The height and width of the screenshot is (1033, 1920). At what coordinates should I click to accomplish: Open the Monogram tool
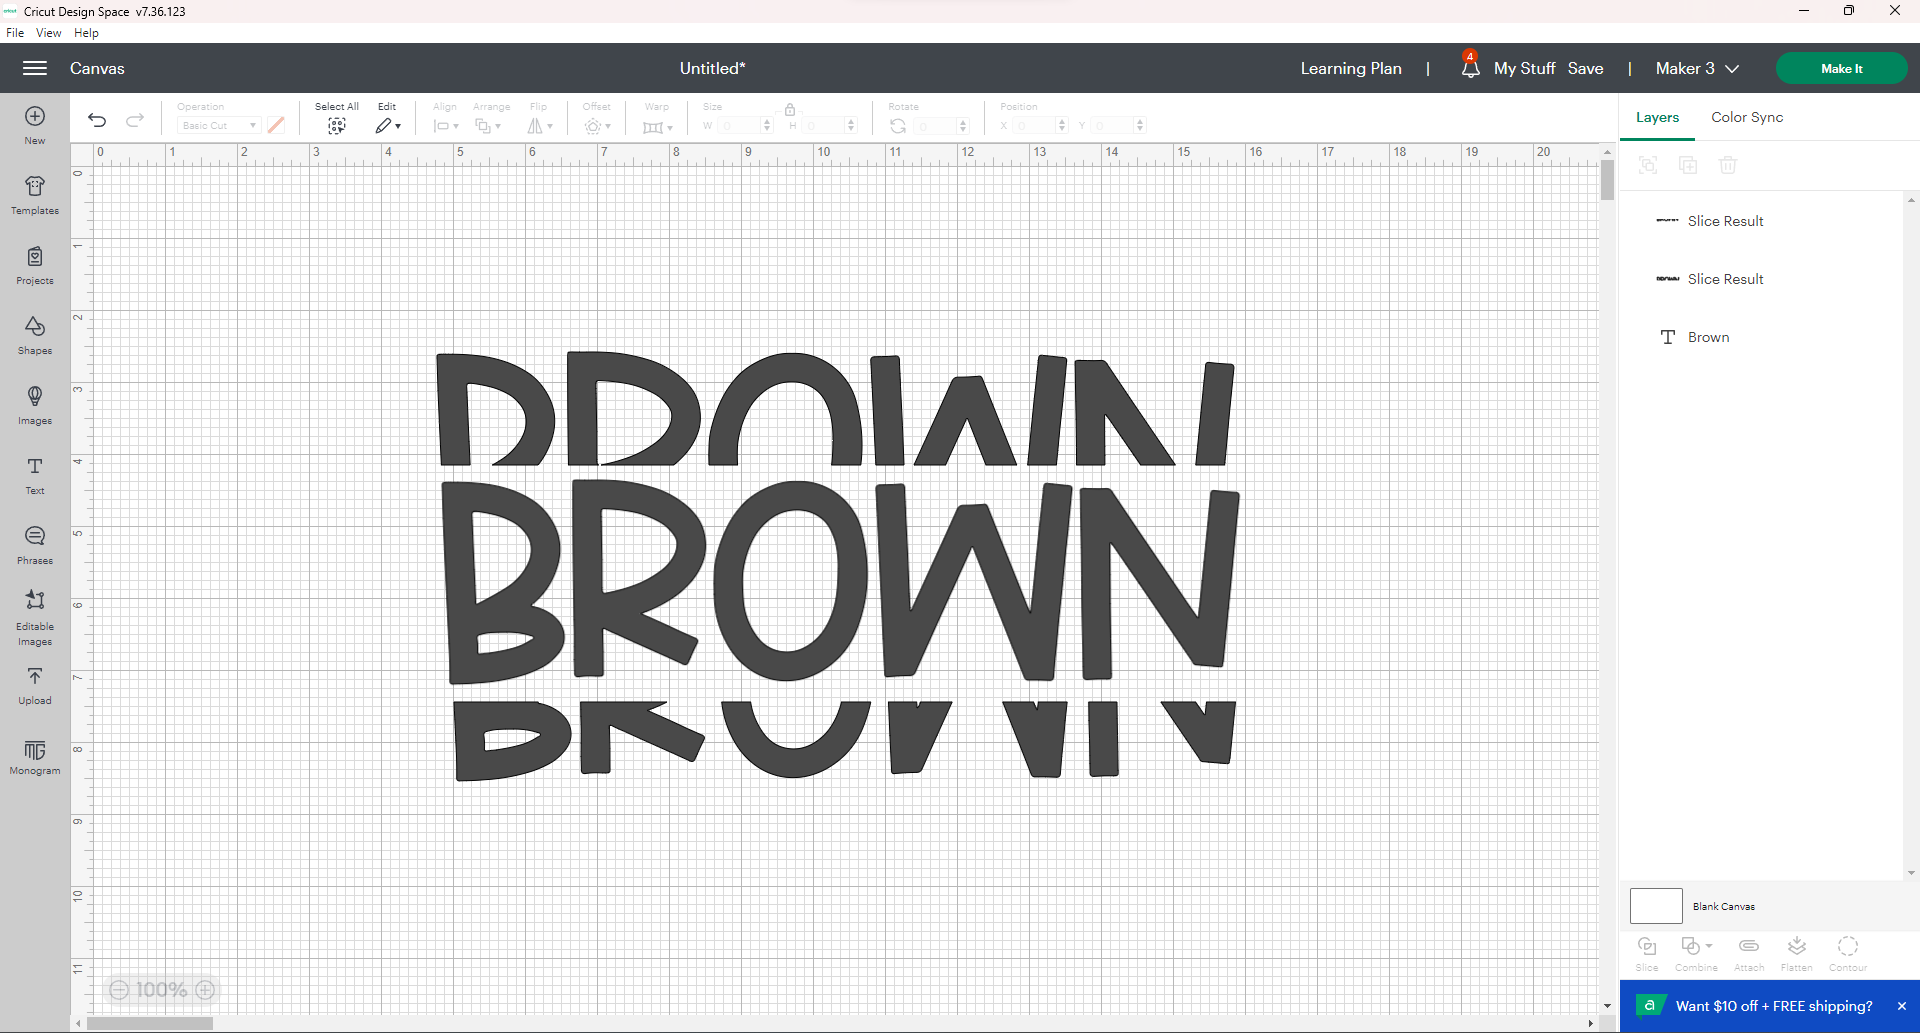coord(35,757)
